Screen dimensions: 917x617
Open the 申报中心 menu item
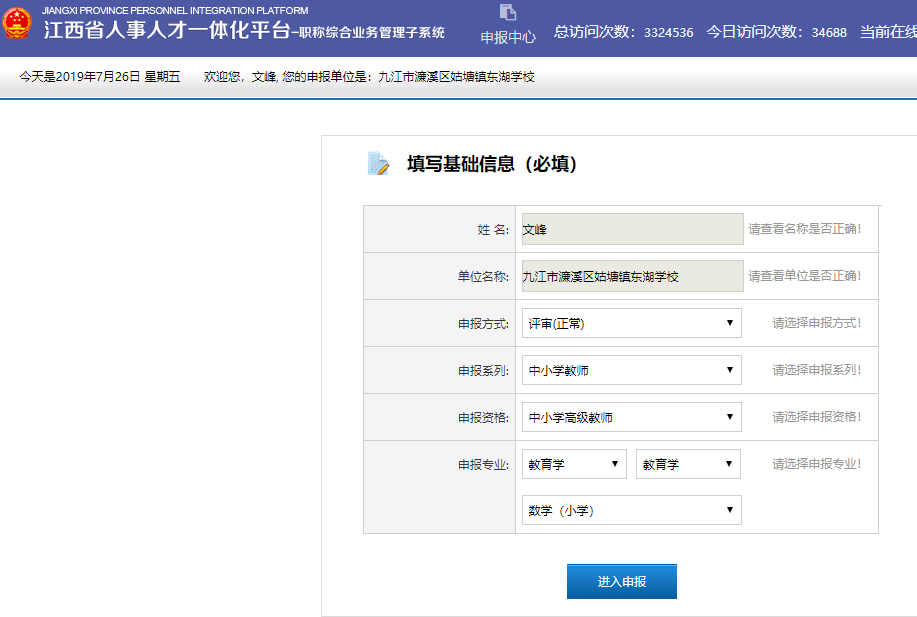pyautogui.click(x=508, y=37)
